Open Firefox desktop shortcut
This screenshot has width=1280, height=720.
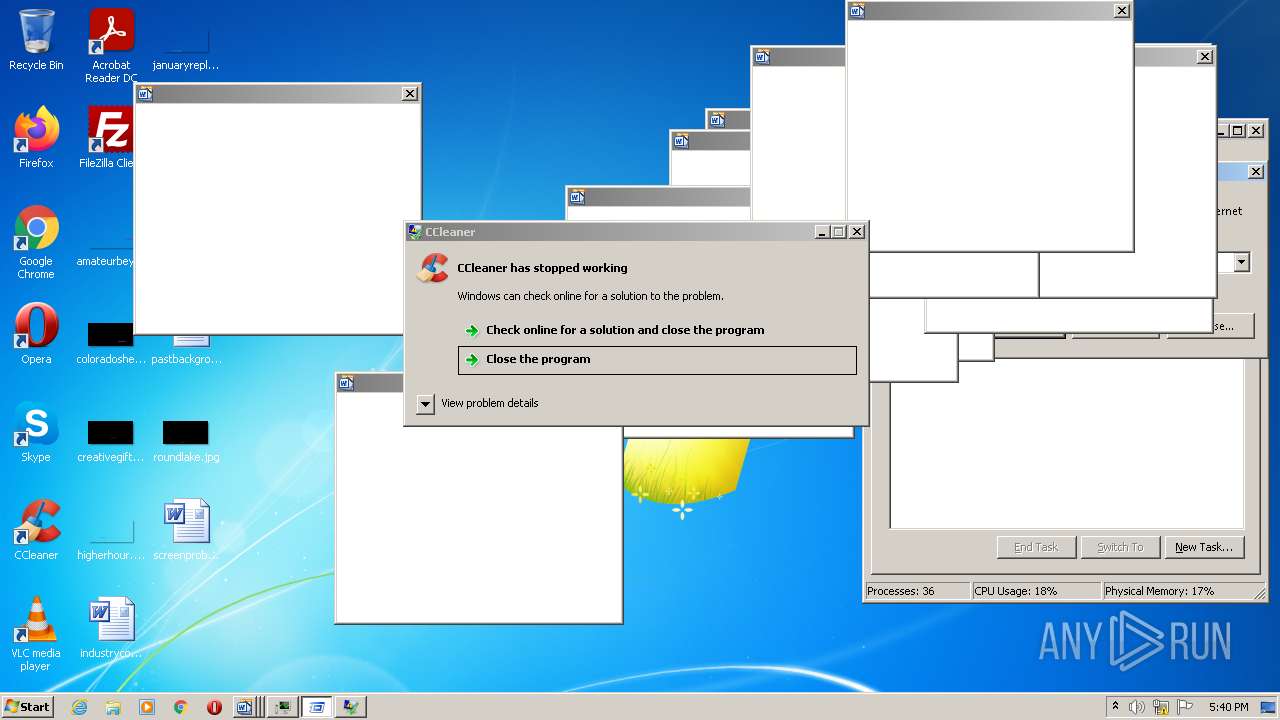coord(36,138)
